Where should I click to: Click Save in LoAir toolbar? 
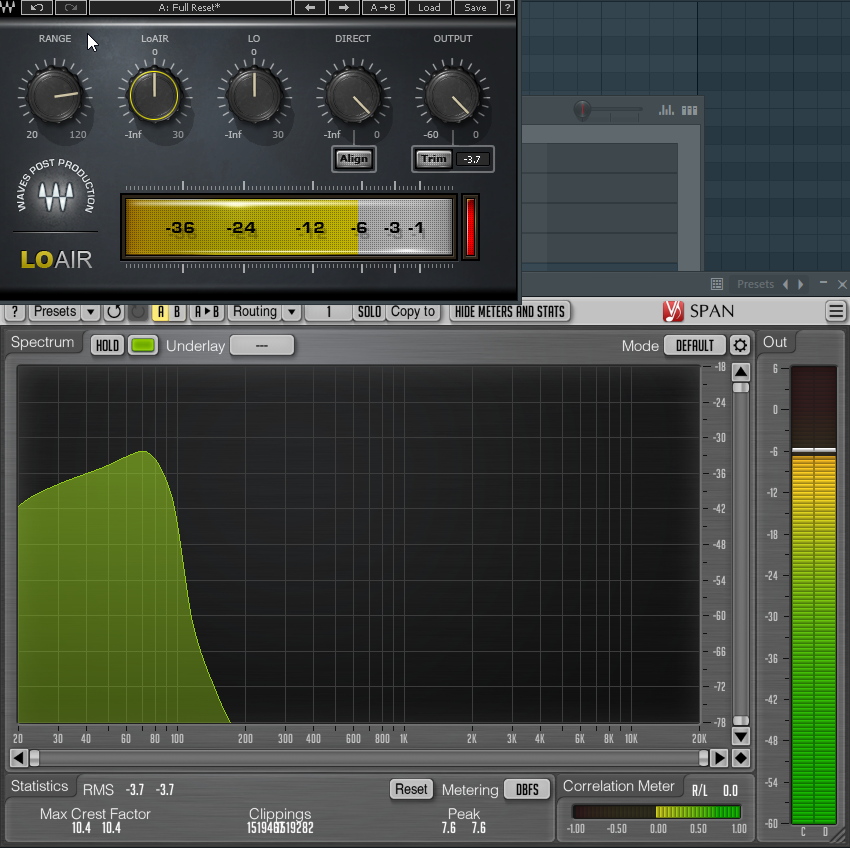click(x=475, y=8)
